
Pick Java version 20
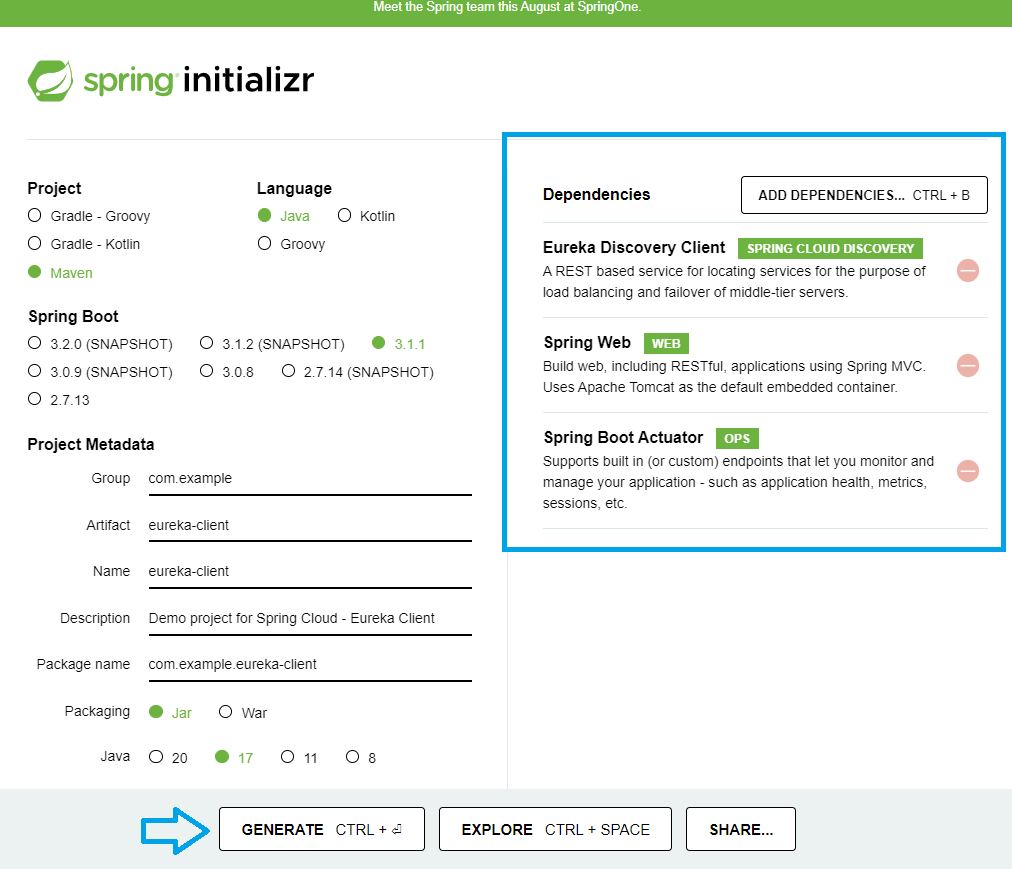tap(168, 757)
